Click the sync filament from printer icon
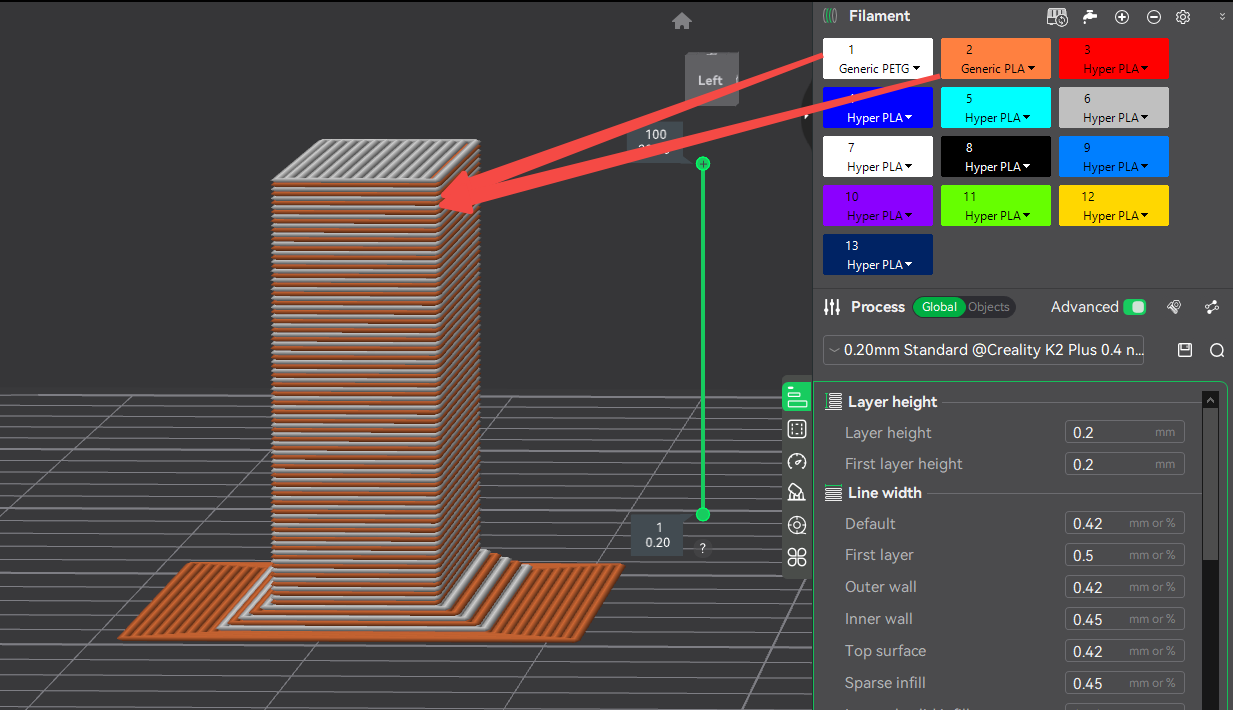The width and height of the screenshot is (1233, 710). click(1057, 17)
